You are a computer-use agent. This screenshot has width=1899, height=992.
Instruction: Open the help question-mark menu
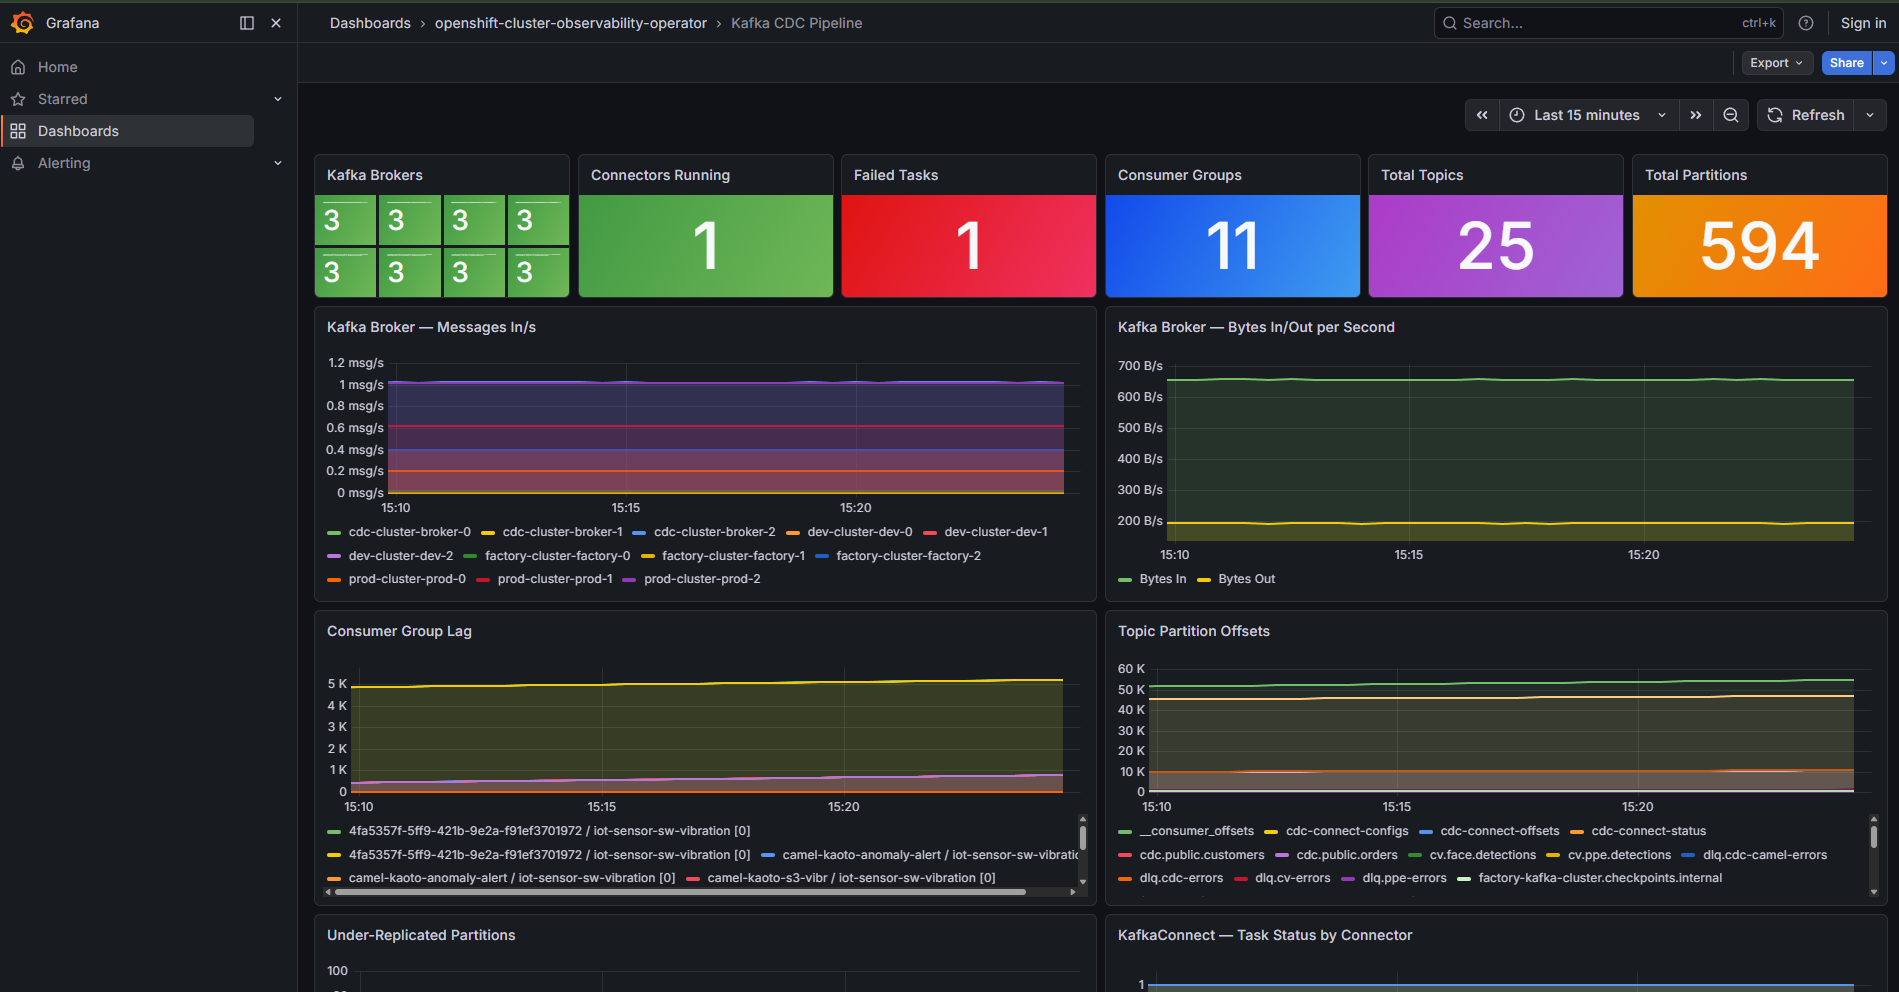[x=1806, y=23]
